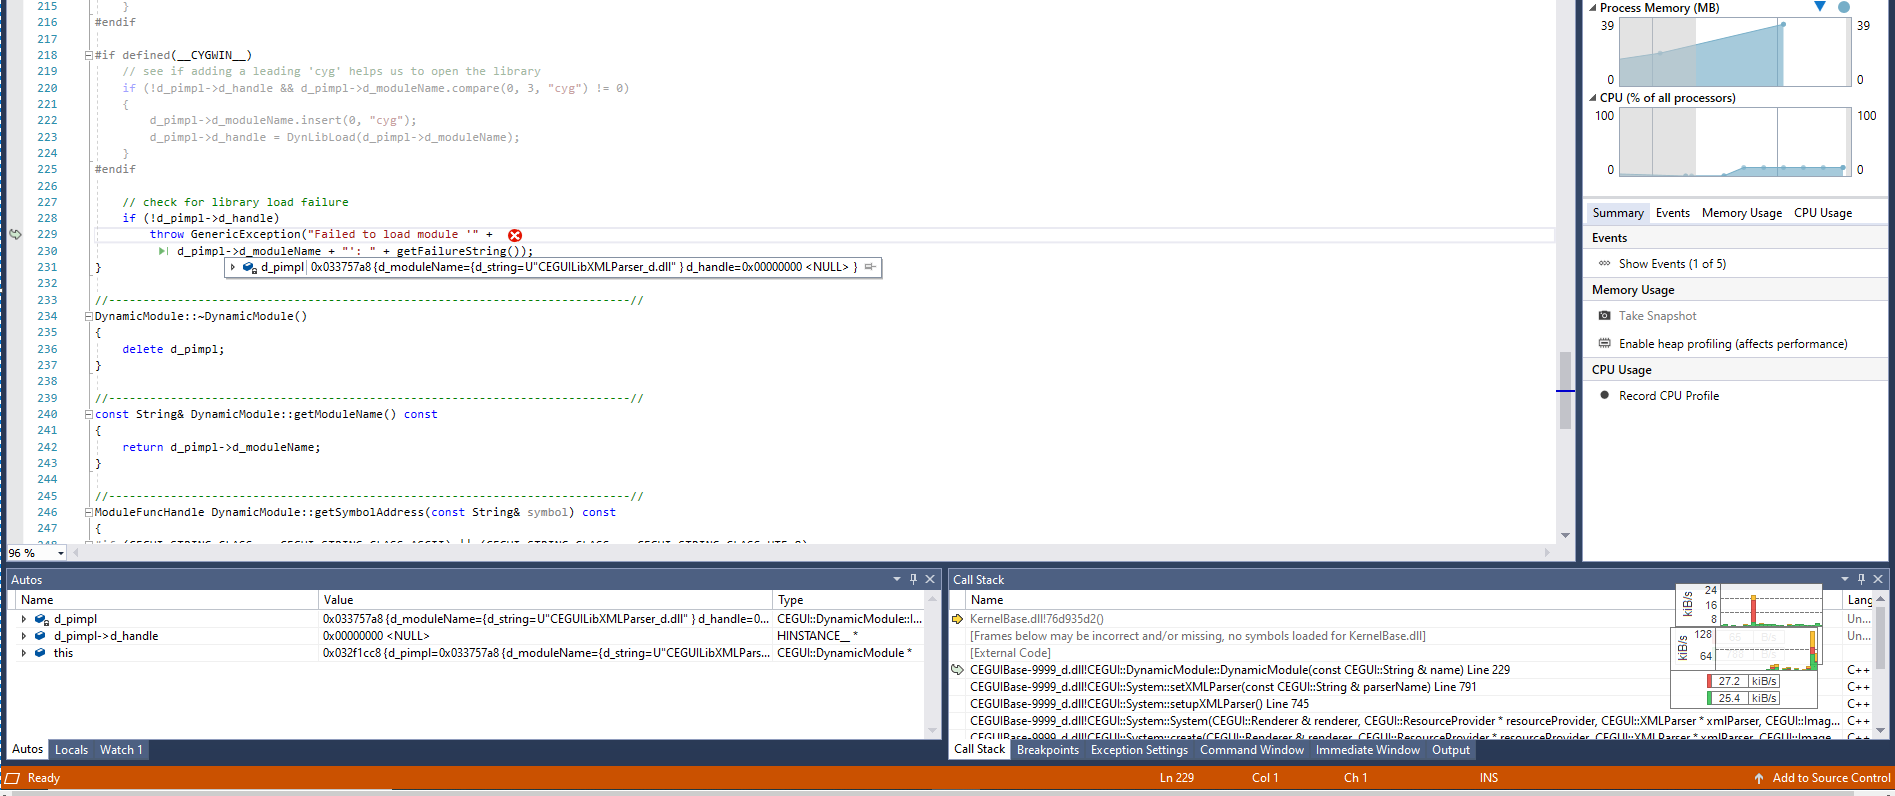Pin the Autos panel

click(x=913, y=579)
